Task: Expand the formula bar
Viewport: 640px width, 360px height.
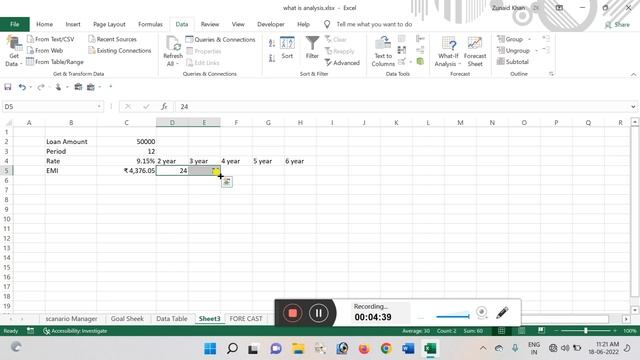Action: pos(633,107)
